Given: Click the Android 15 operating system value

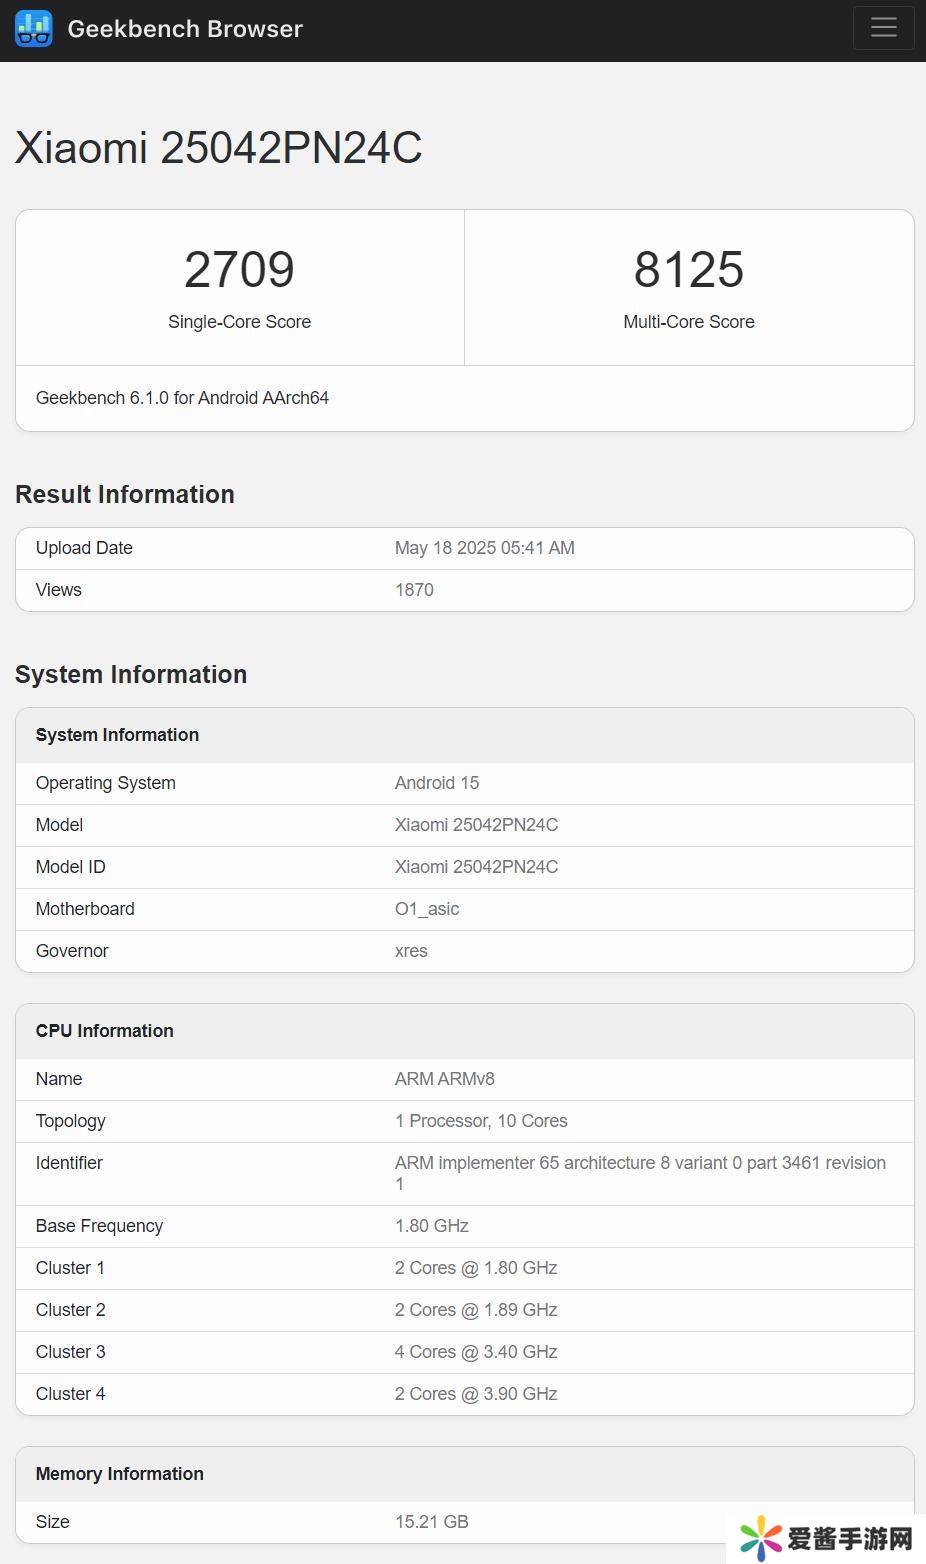Looking at the screenshot, I should [x=437, y=783].
